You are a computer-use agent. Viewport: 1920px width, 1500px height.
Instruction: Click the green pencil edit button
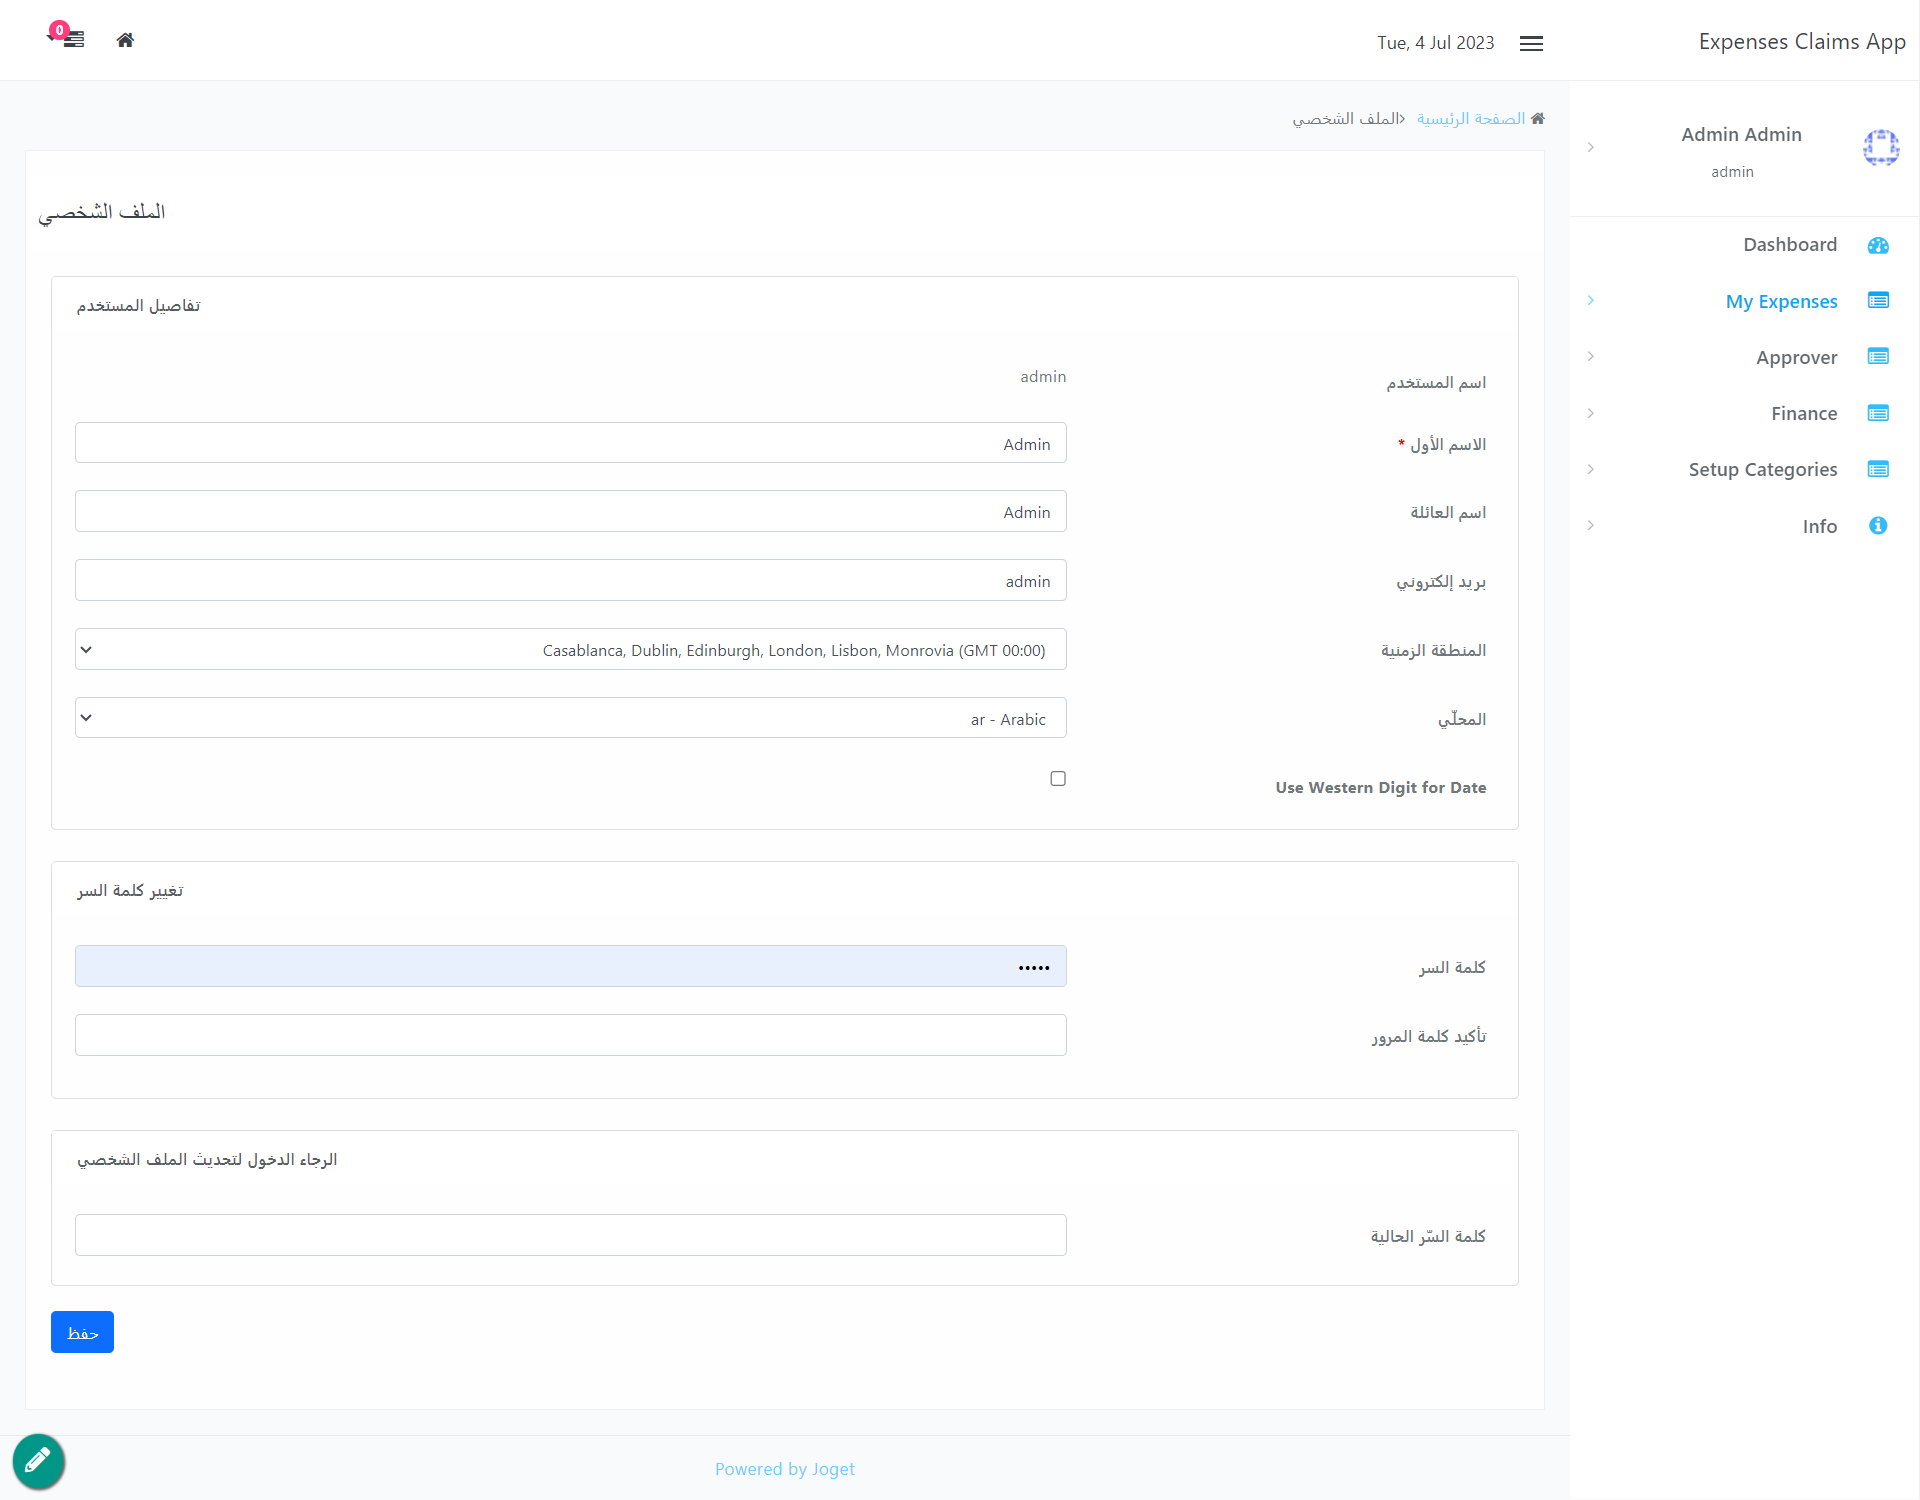pos(38,1461)
